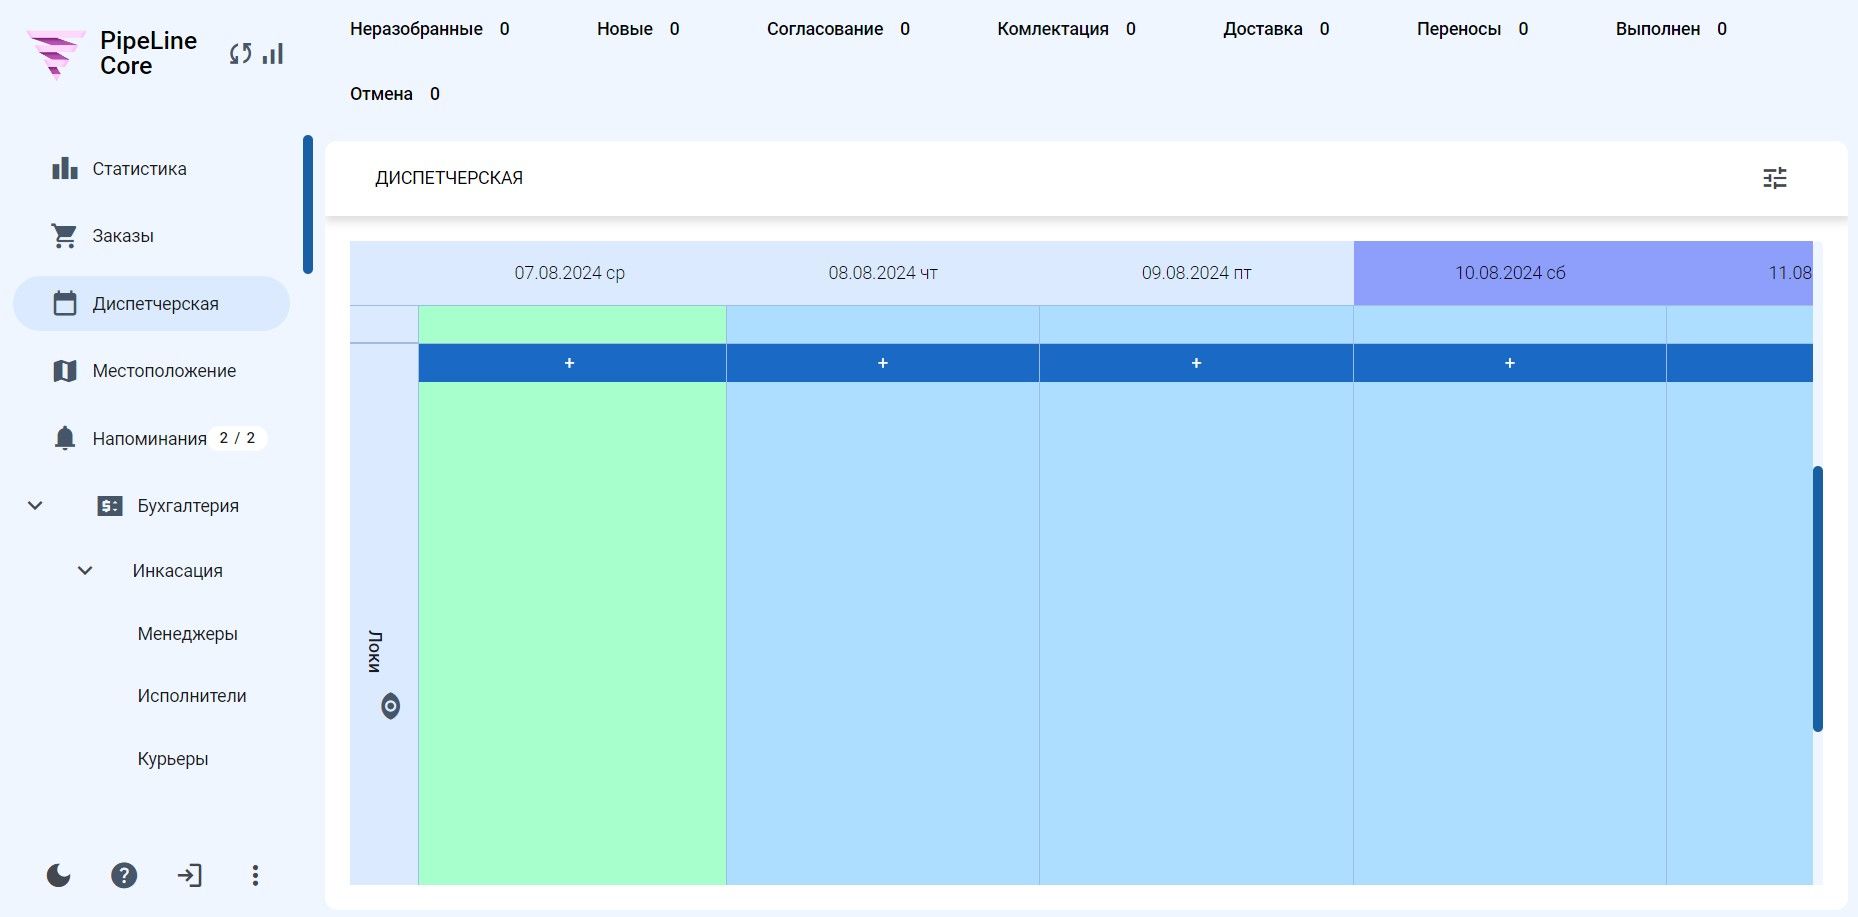Filter by Неразобранные status counter
Viewport: 1858px width, 917px height.
pyautogui.click(x=430, y=29)
